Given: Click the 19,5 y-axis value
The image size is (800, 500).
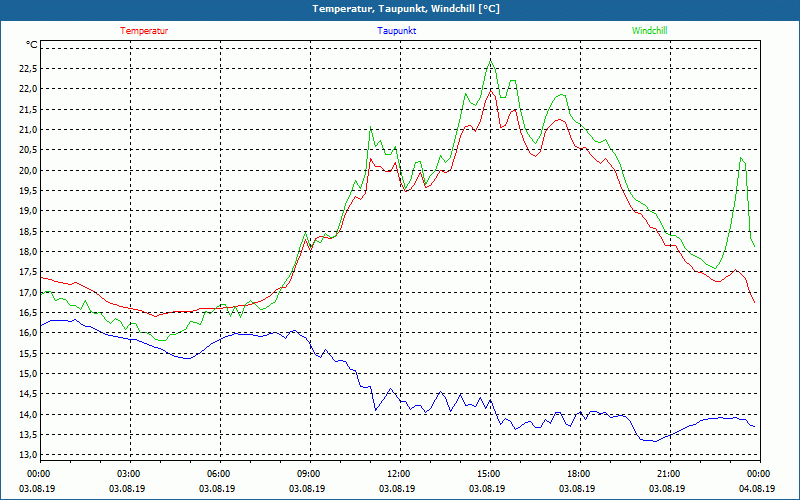Looking at the screenshot, I should pyautogui.click(x=29, y=191).
